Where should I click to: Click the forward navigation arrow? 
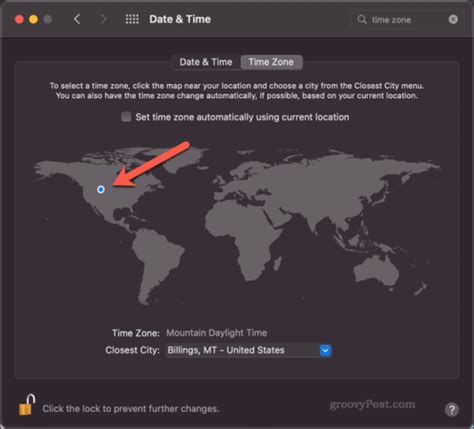coord(104,19)
